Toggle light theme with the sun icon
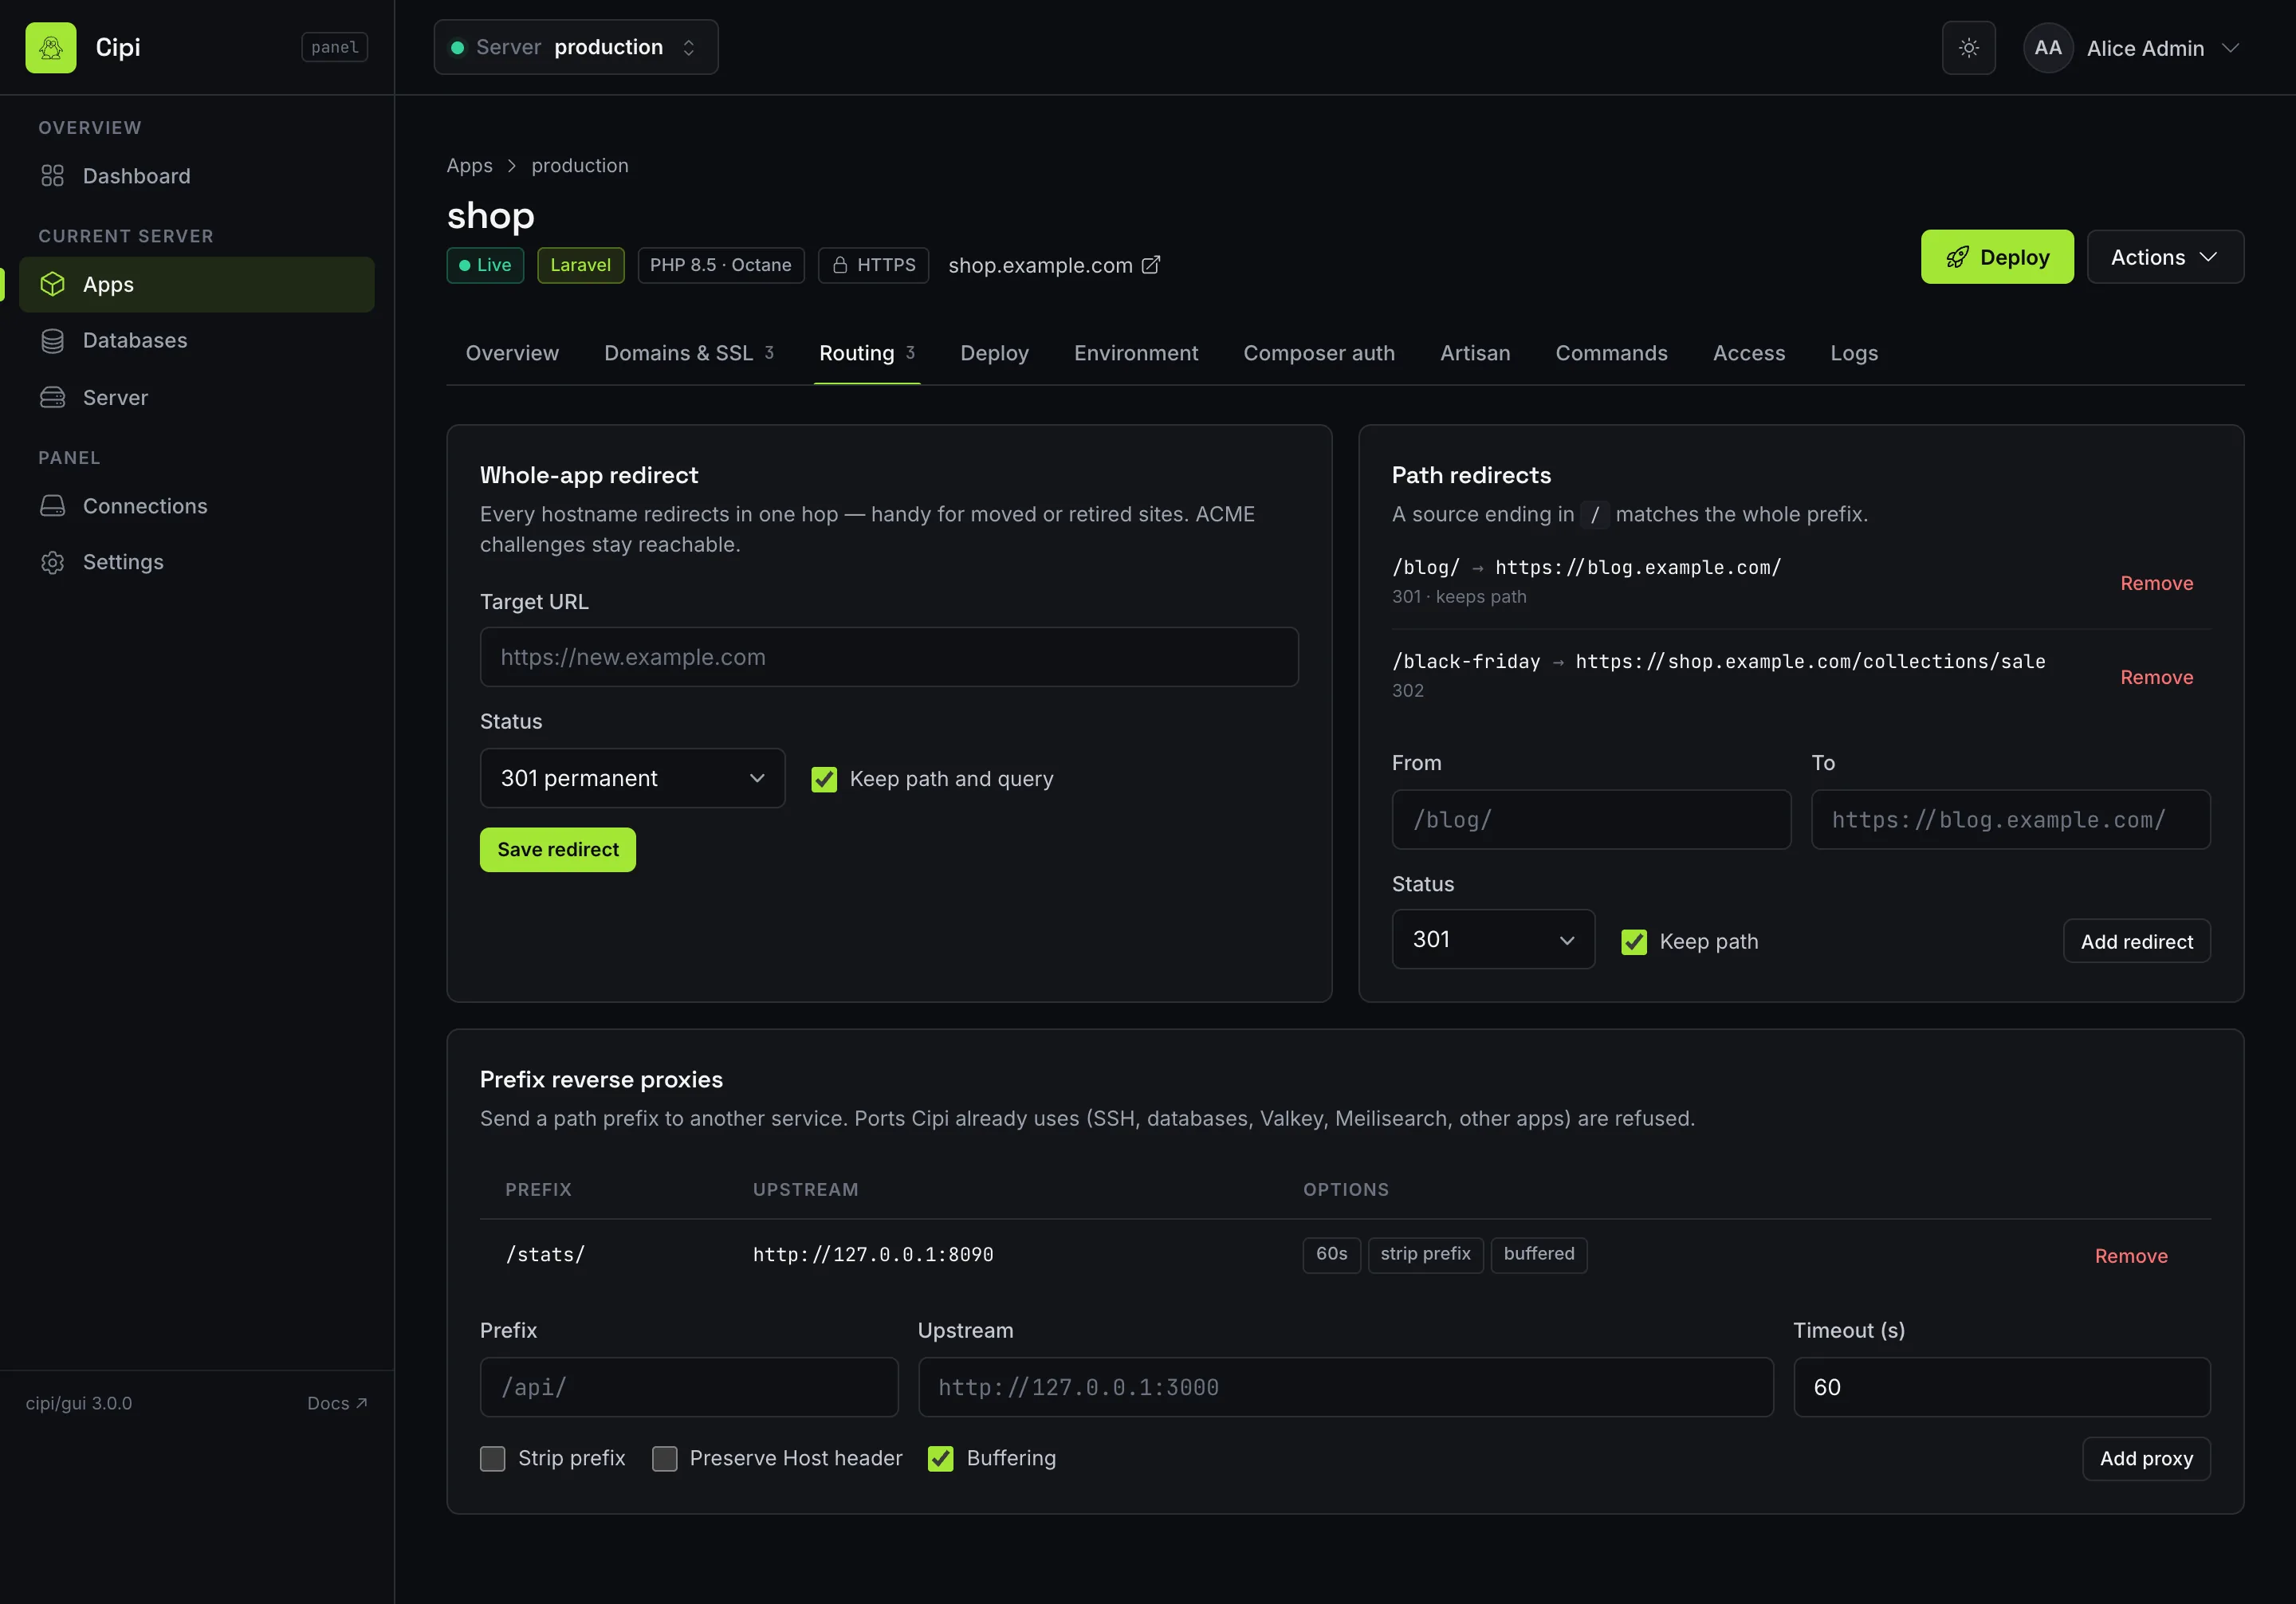 [x=1968, y=47]
